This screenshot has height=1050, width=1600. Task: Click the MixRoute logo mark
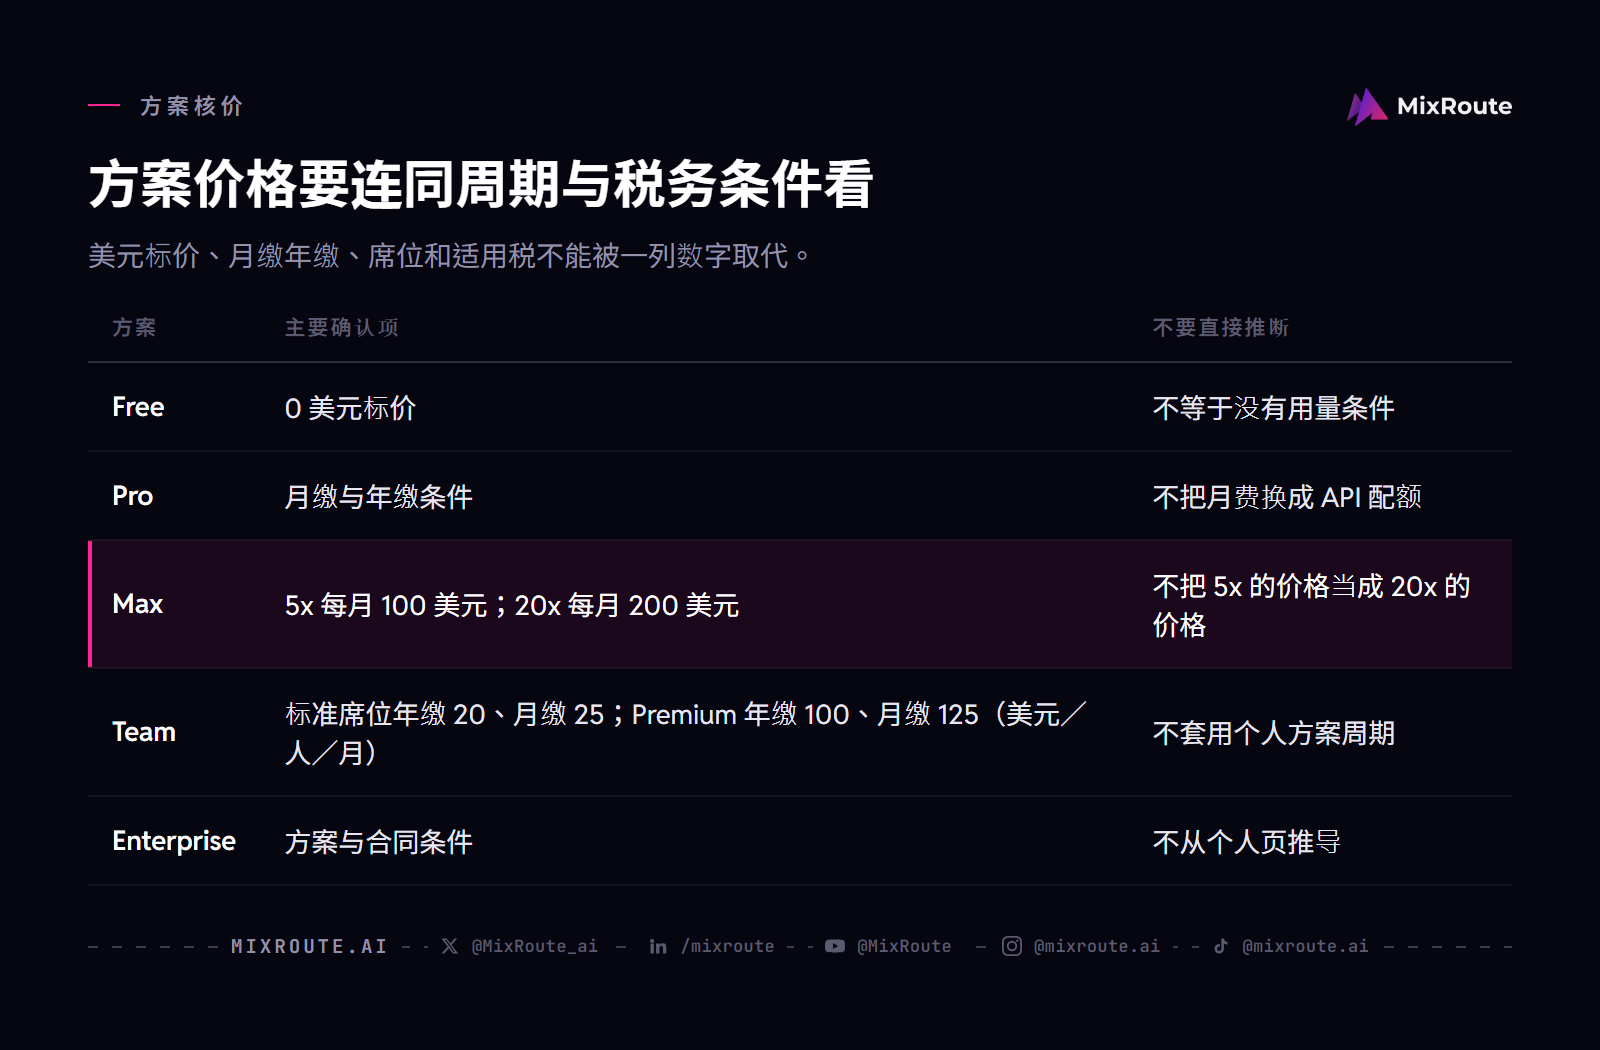1367,106
